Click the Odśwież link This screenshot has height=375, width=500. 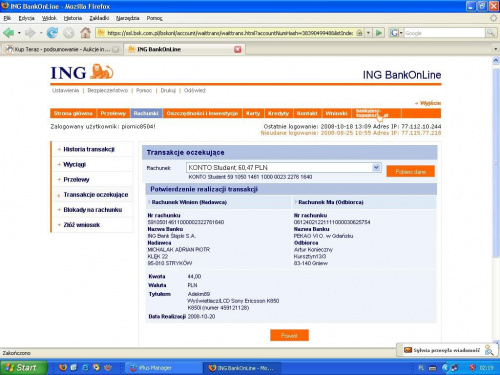195,90
